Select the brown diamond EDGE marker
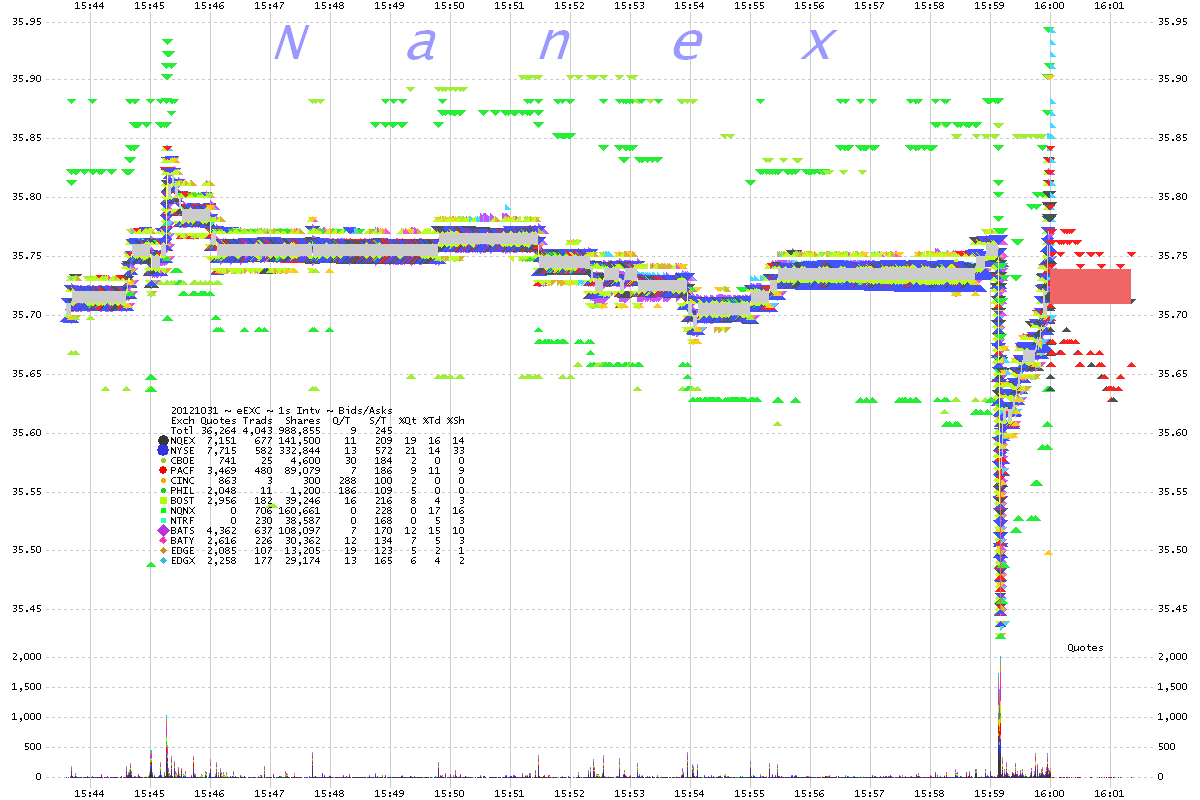The height and width of the screenshot is (800, 1200). (163, 550)
